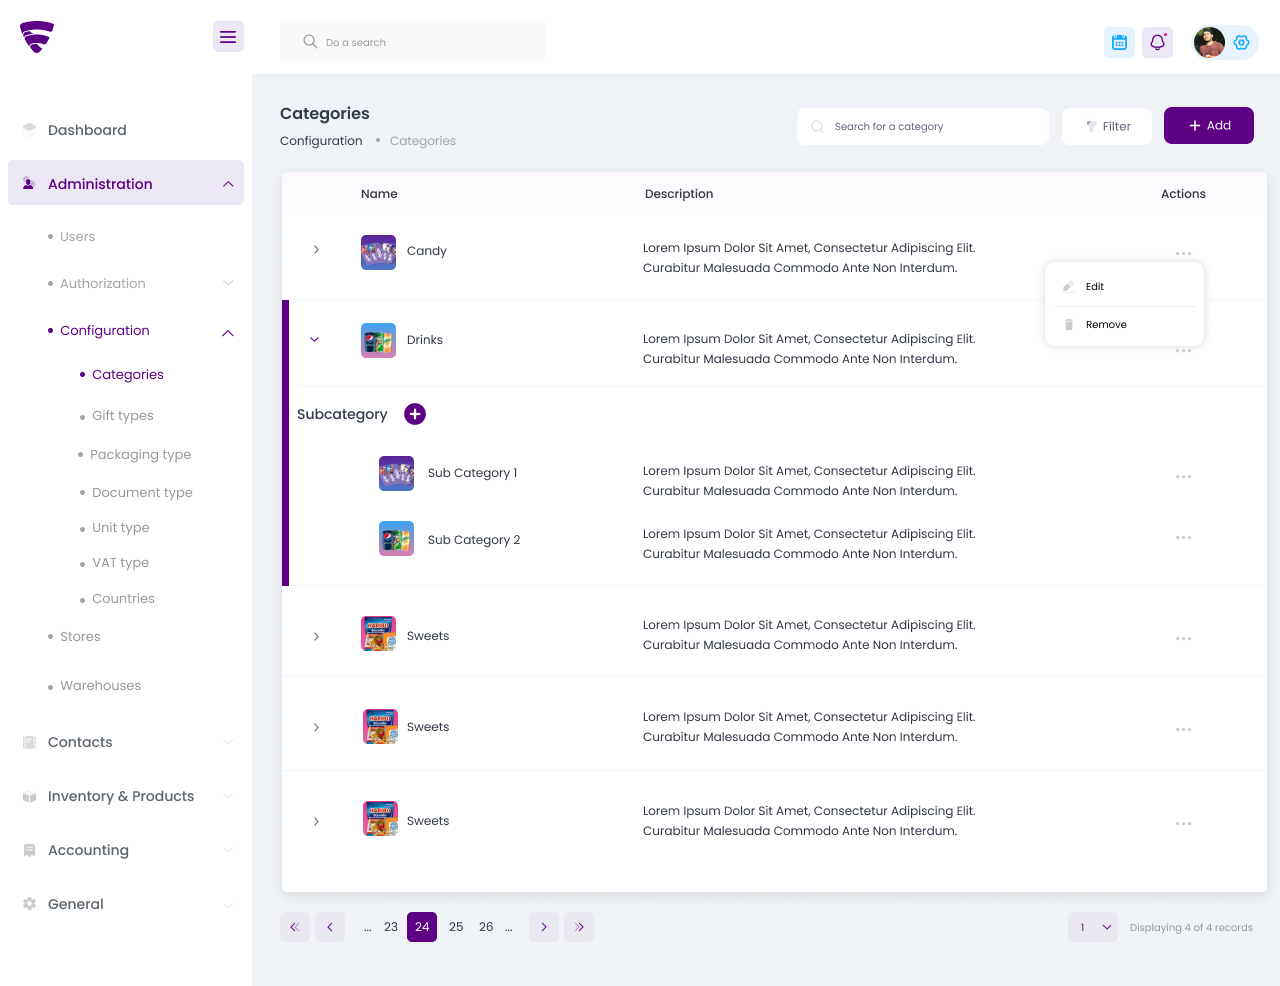Open Packaging type in sidebar
Screen dimensions: 1280x986
(141, 455)
